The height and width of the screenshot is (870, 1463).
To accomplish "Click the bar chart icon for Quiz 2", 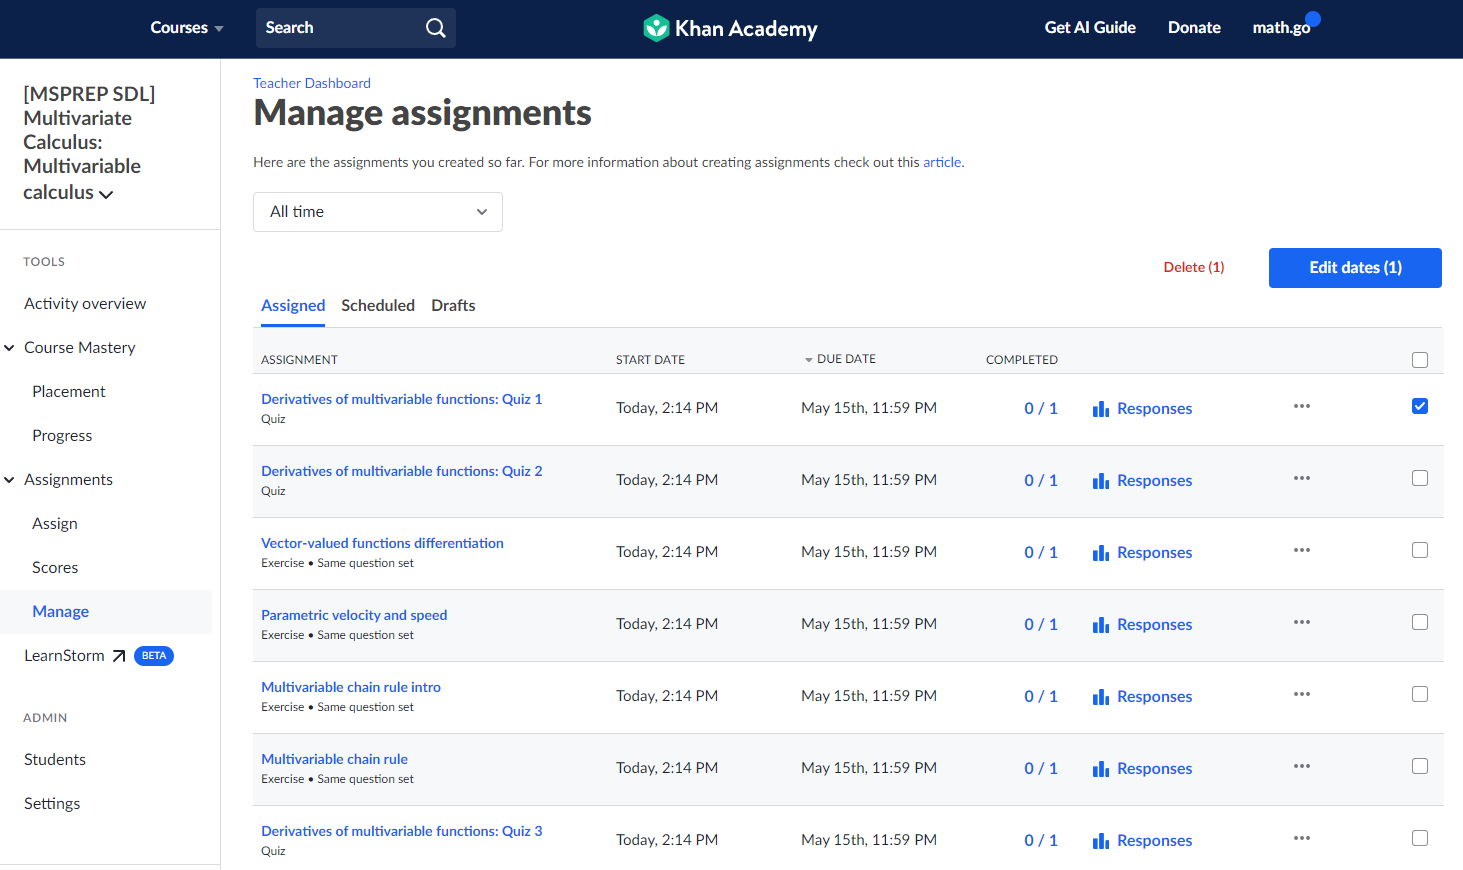I will 1101,480.
